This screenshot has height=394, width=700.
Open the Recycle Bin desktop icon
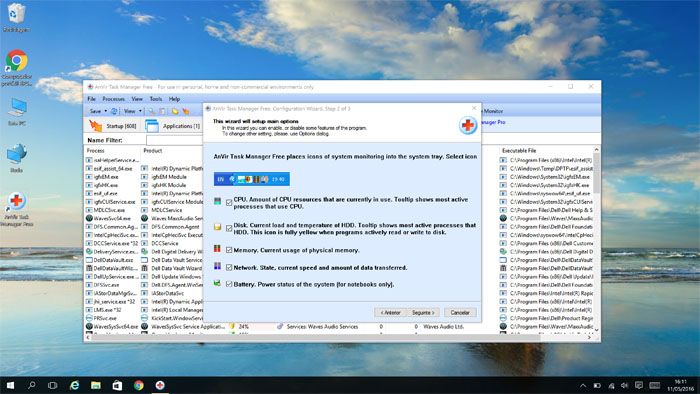16,18
